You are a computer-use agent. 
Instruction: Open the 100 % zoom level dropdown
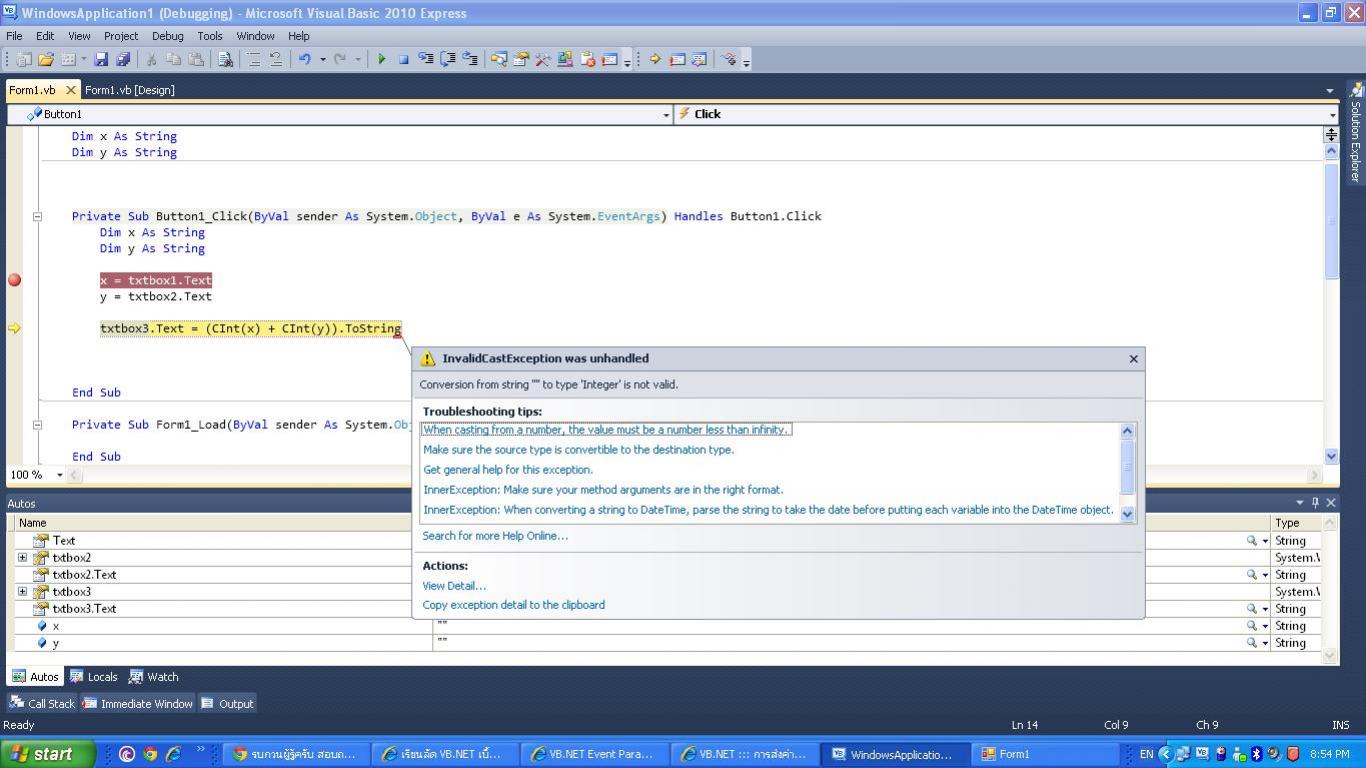(x=59, y=475)
